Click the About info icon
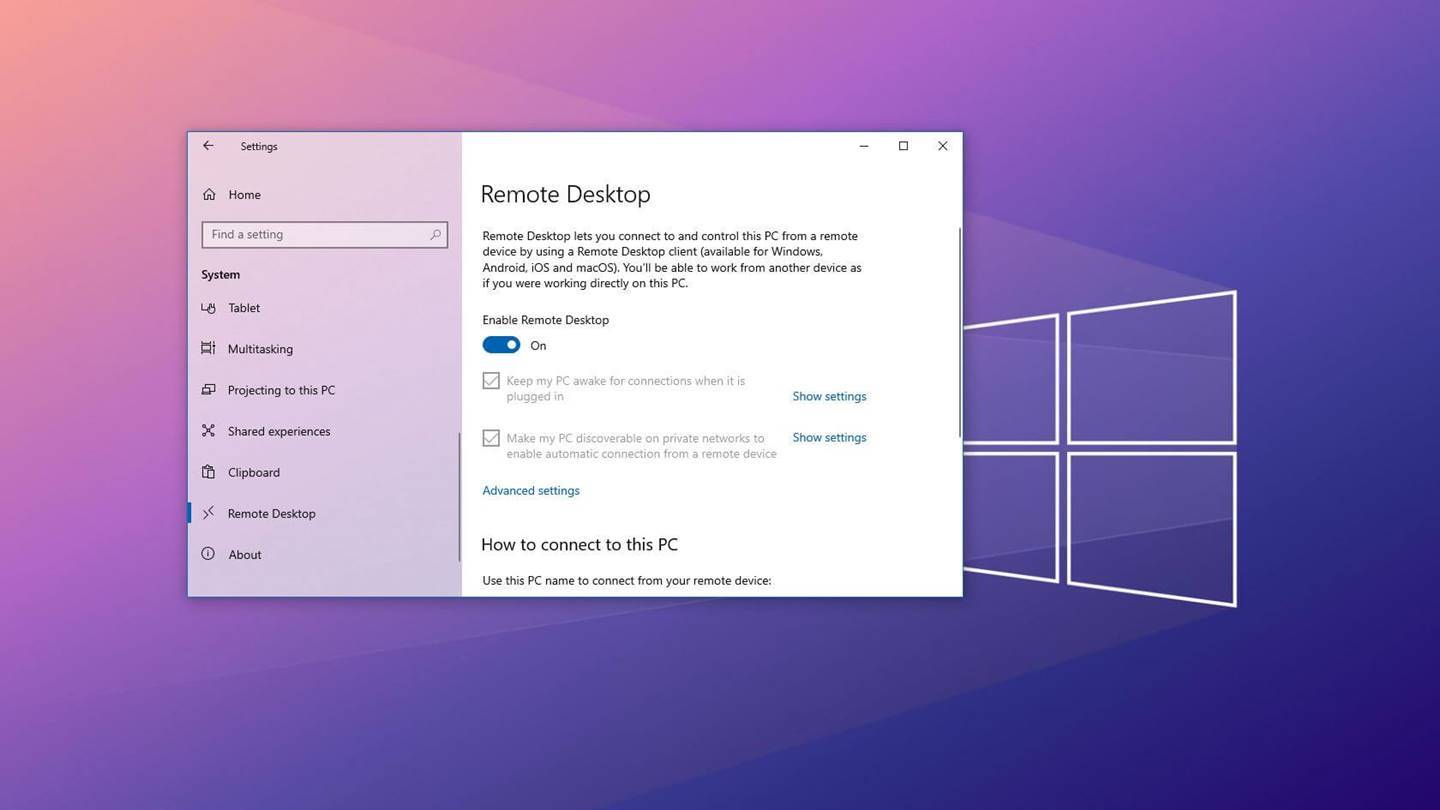Screen dimensions: 1440x810 [x=208, y=554]
